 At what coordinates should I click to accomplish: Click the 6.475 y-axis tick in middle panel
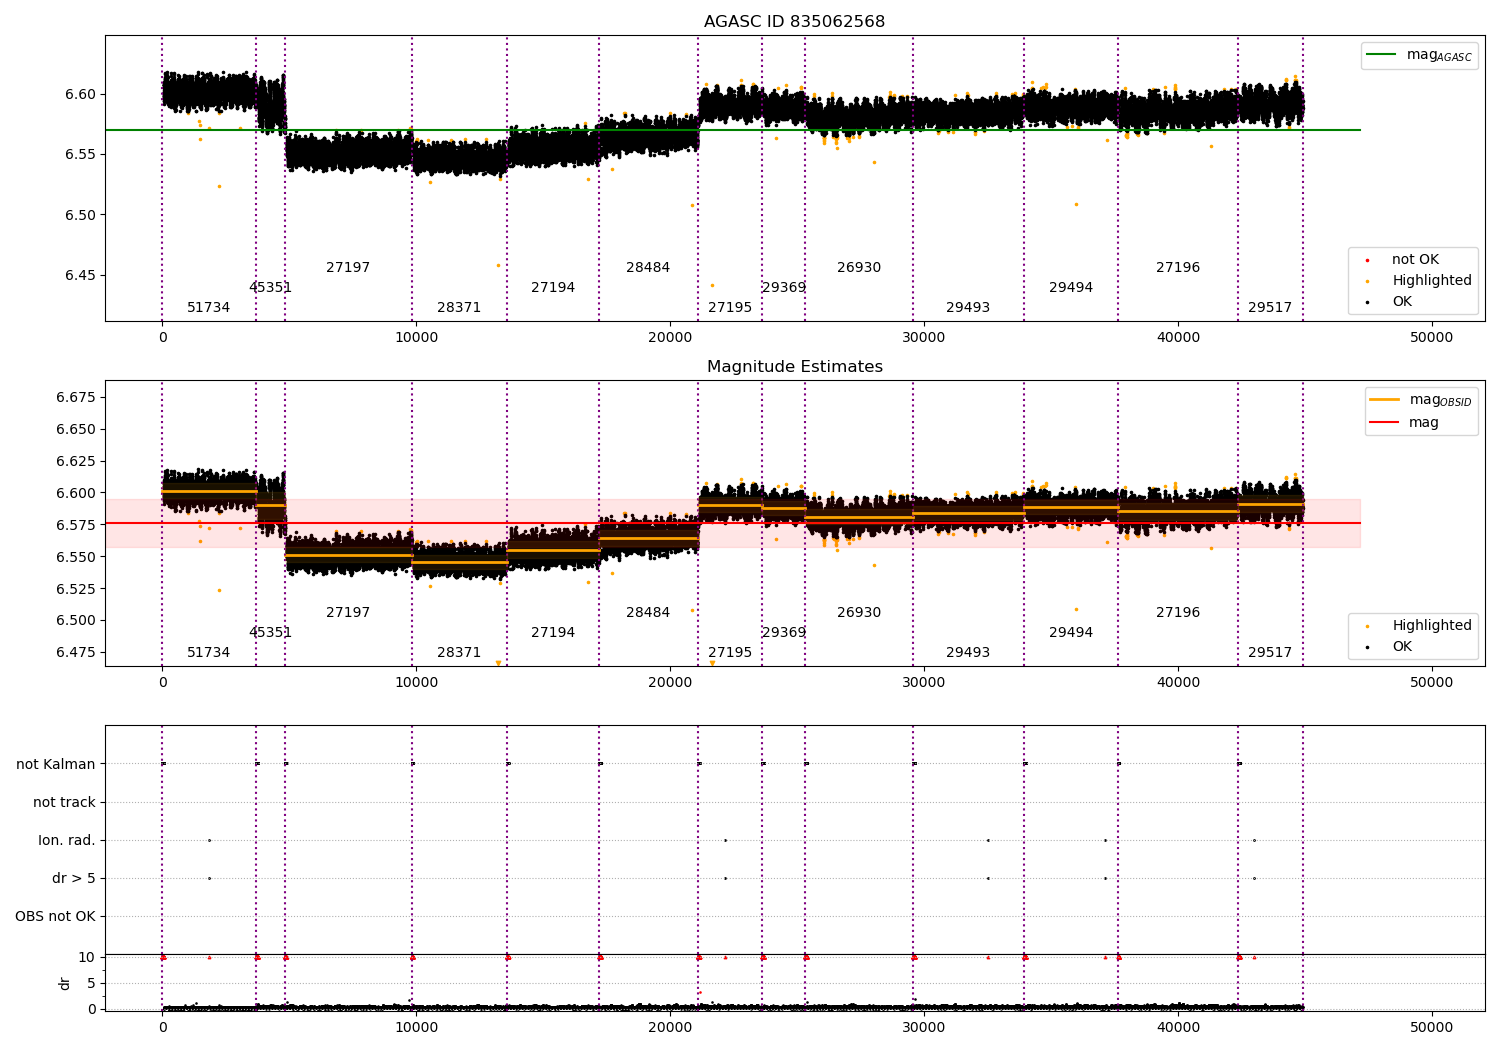(76, 652)
